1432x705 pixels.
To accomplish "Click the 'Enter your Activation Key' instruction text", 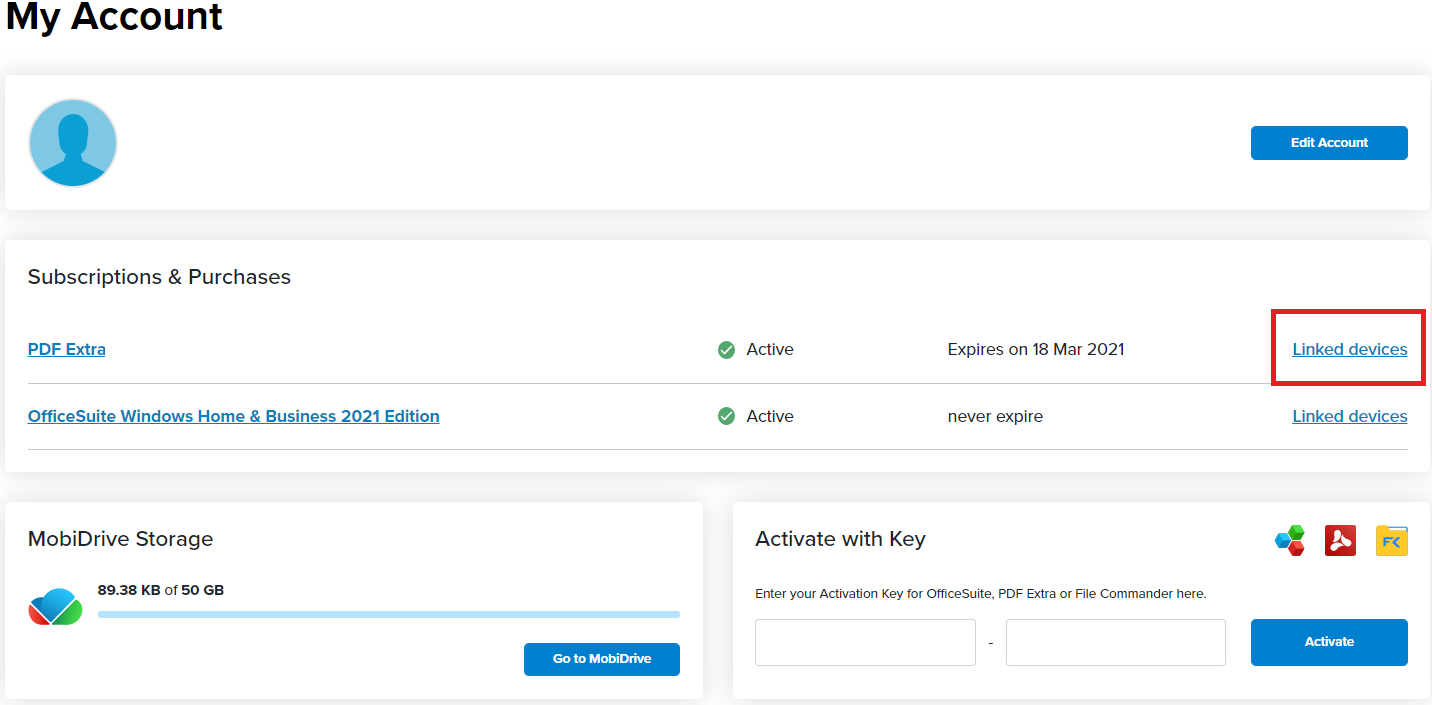I will (x=981, y=594).
